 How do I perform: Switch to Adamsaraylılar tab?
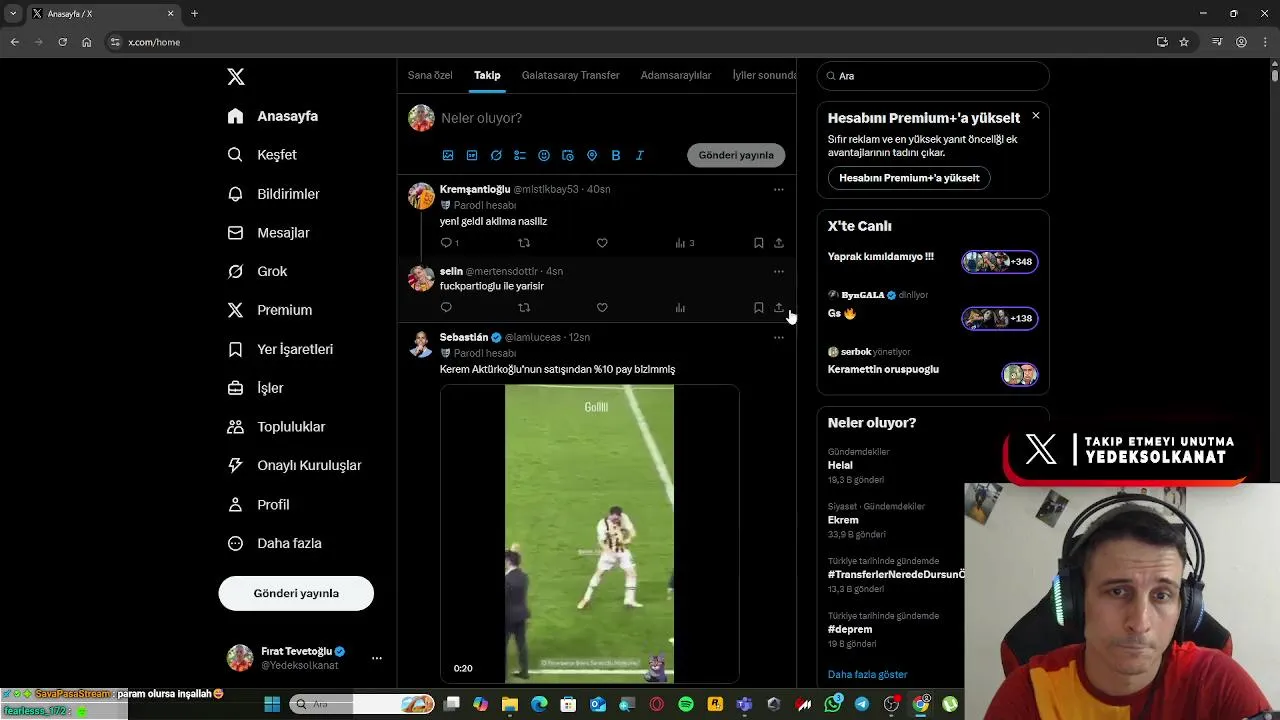click(676, 75)
